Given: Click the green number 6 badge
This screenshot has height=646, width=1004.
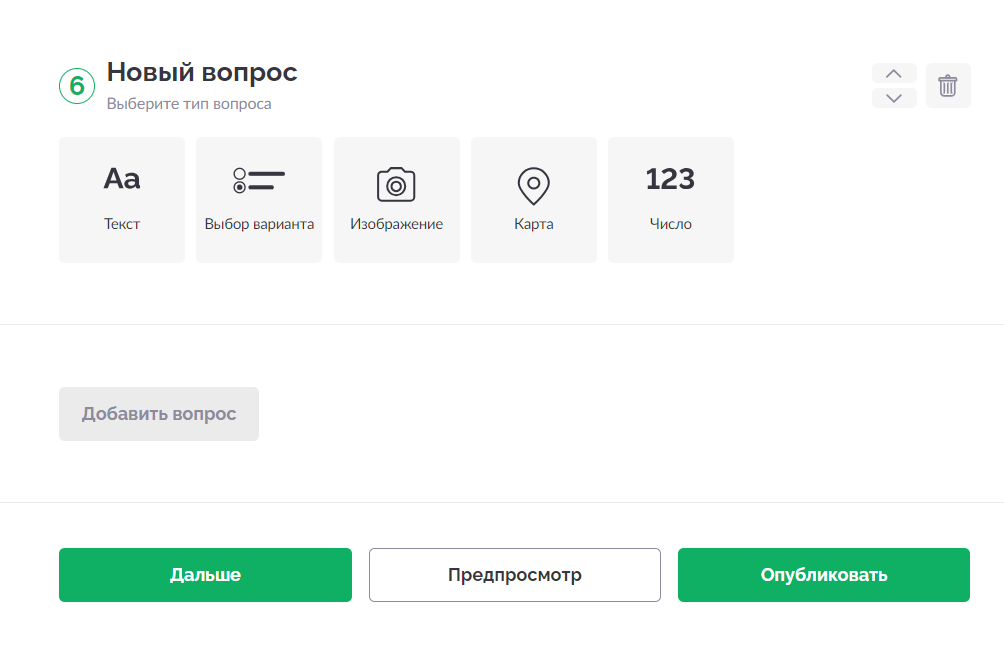Looking at the screenshot, I should (77, 86).
